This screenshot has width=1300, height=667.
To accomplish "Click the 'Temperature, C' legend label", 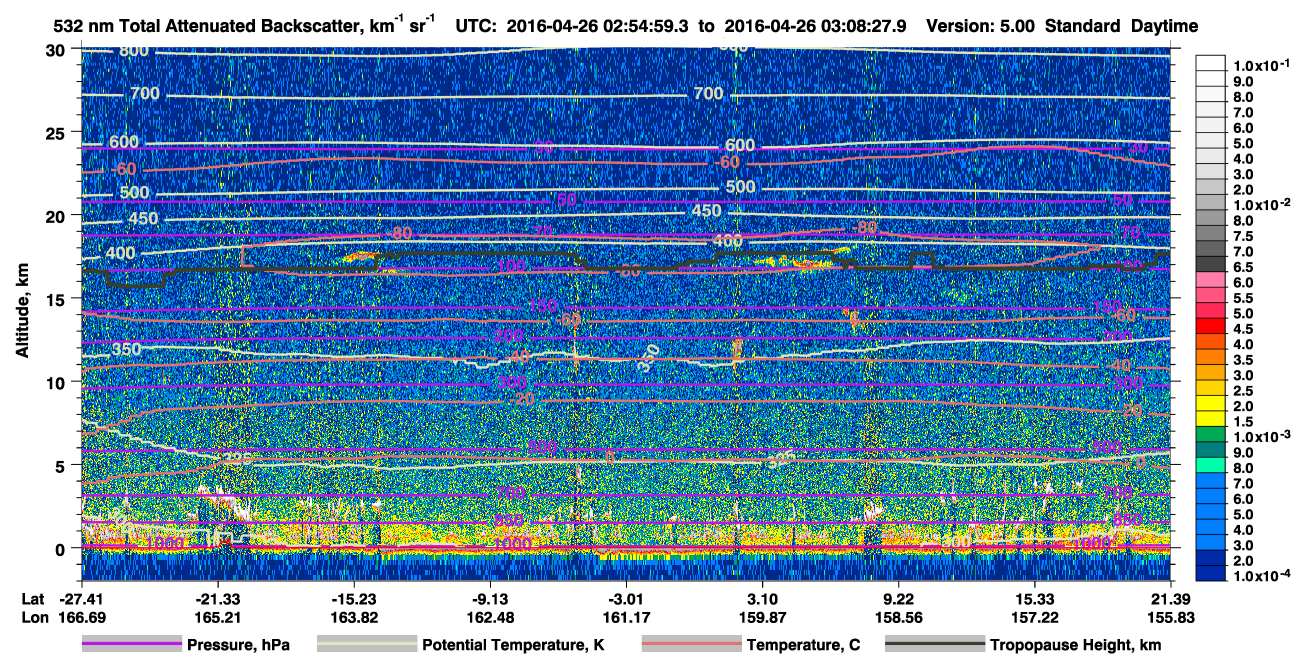I will click(803, 645).
